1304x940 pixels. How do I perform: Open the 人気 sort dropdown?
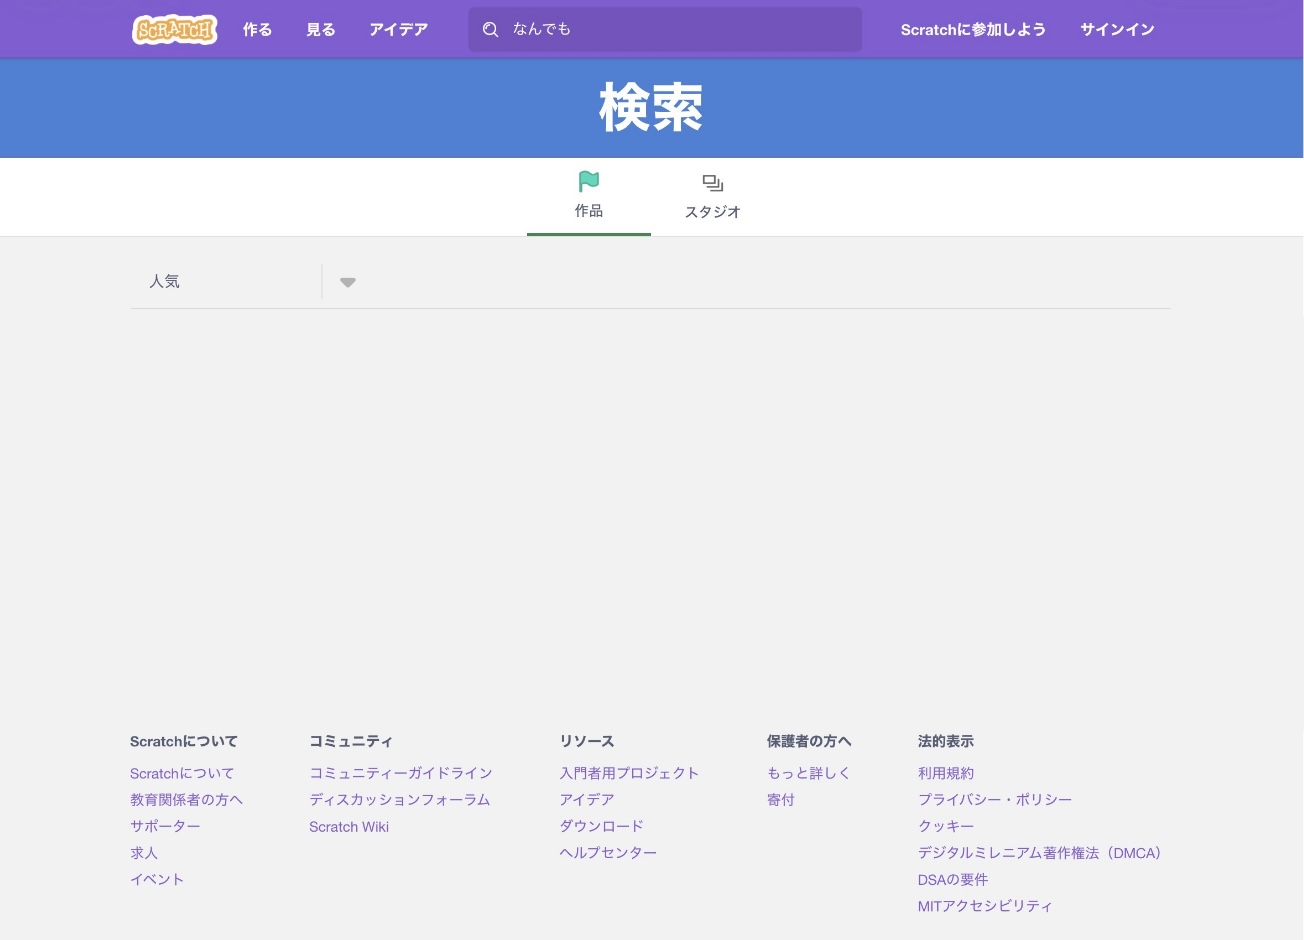[246, 282]
